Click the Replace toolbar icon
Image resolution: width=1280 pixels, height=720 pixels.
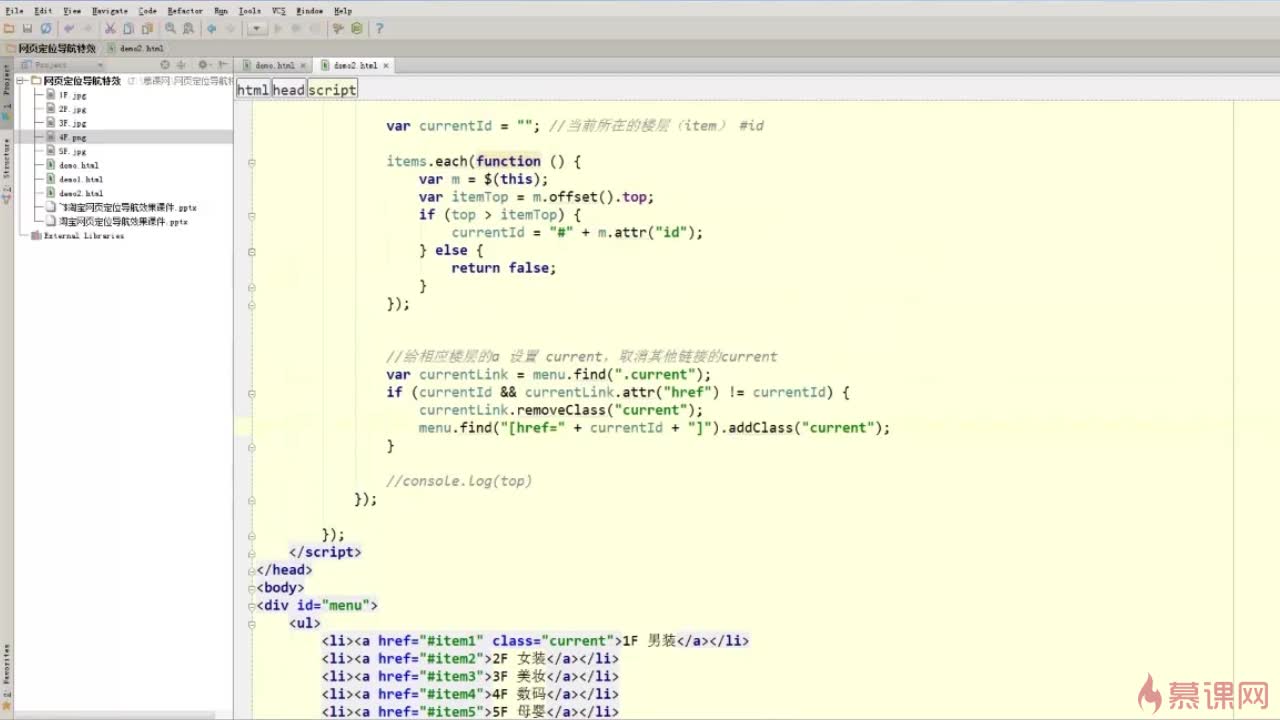click(x=189, y=29)
